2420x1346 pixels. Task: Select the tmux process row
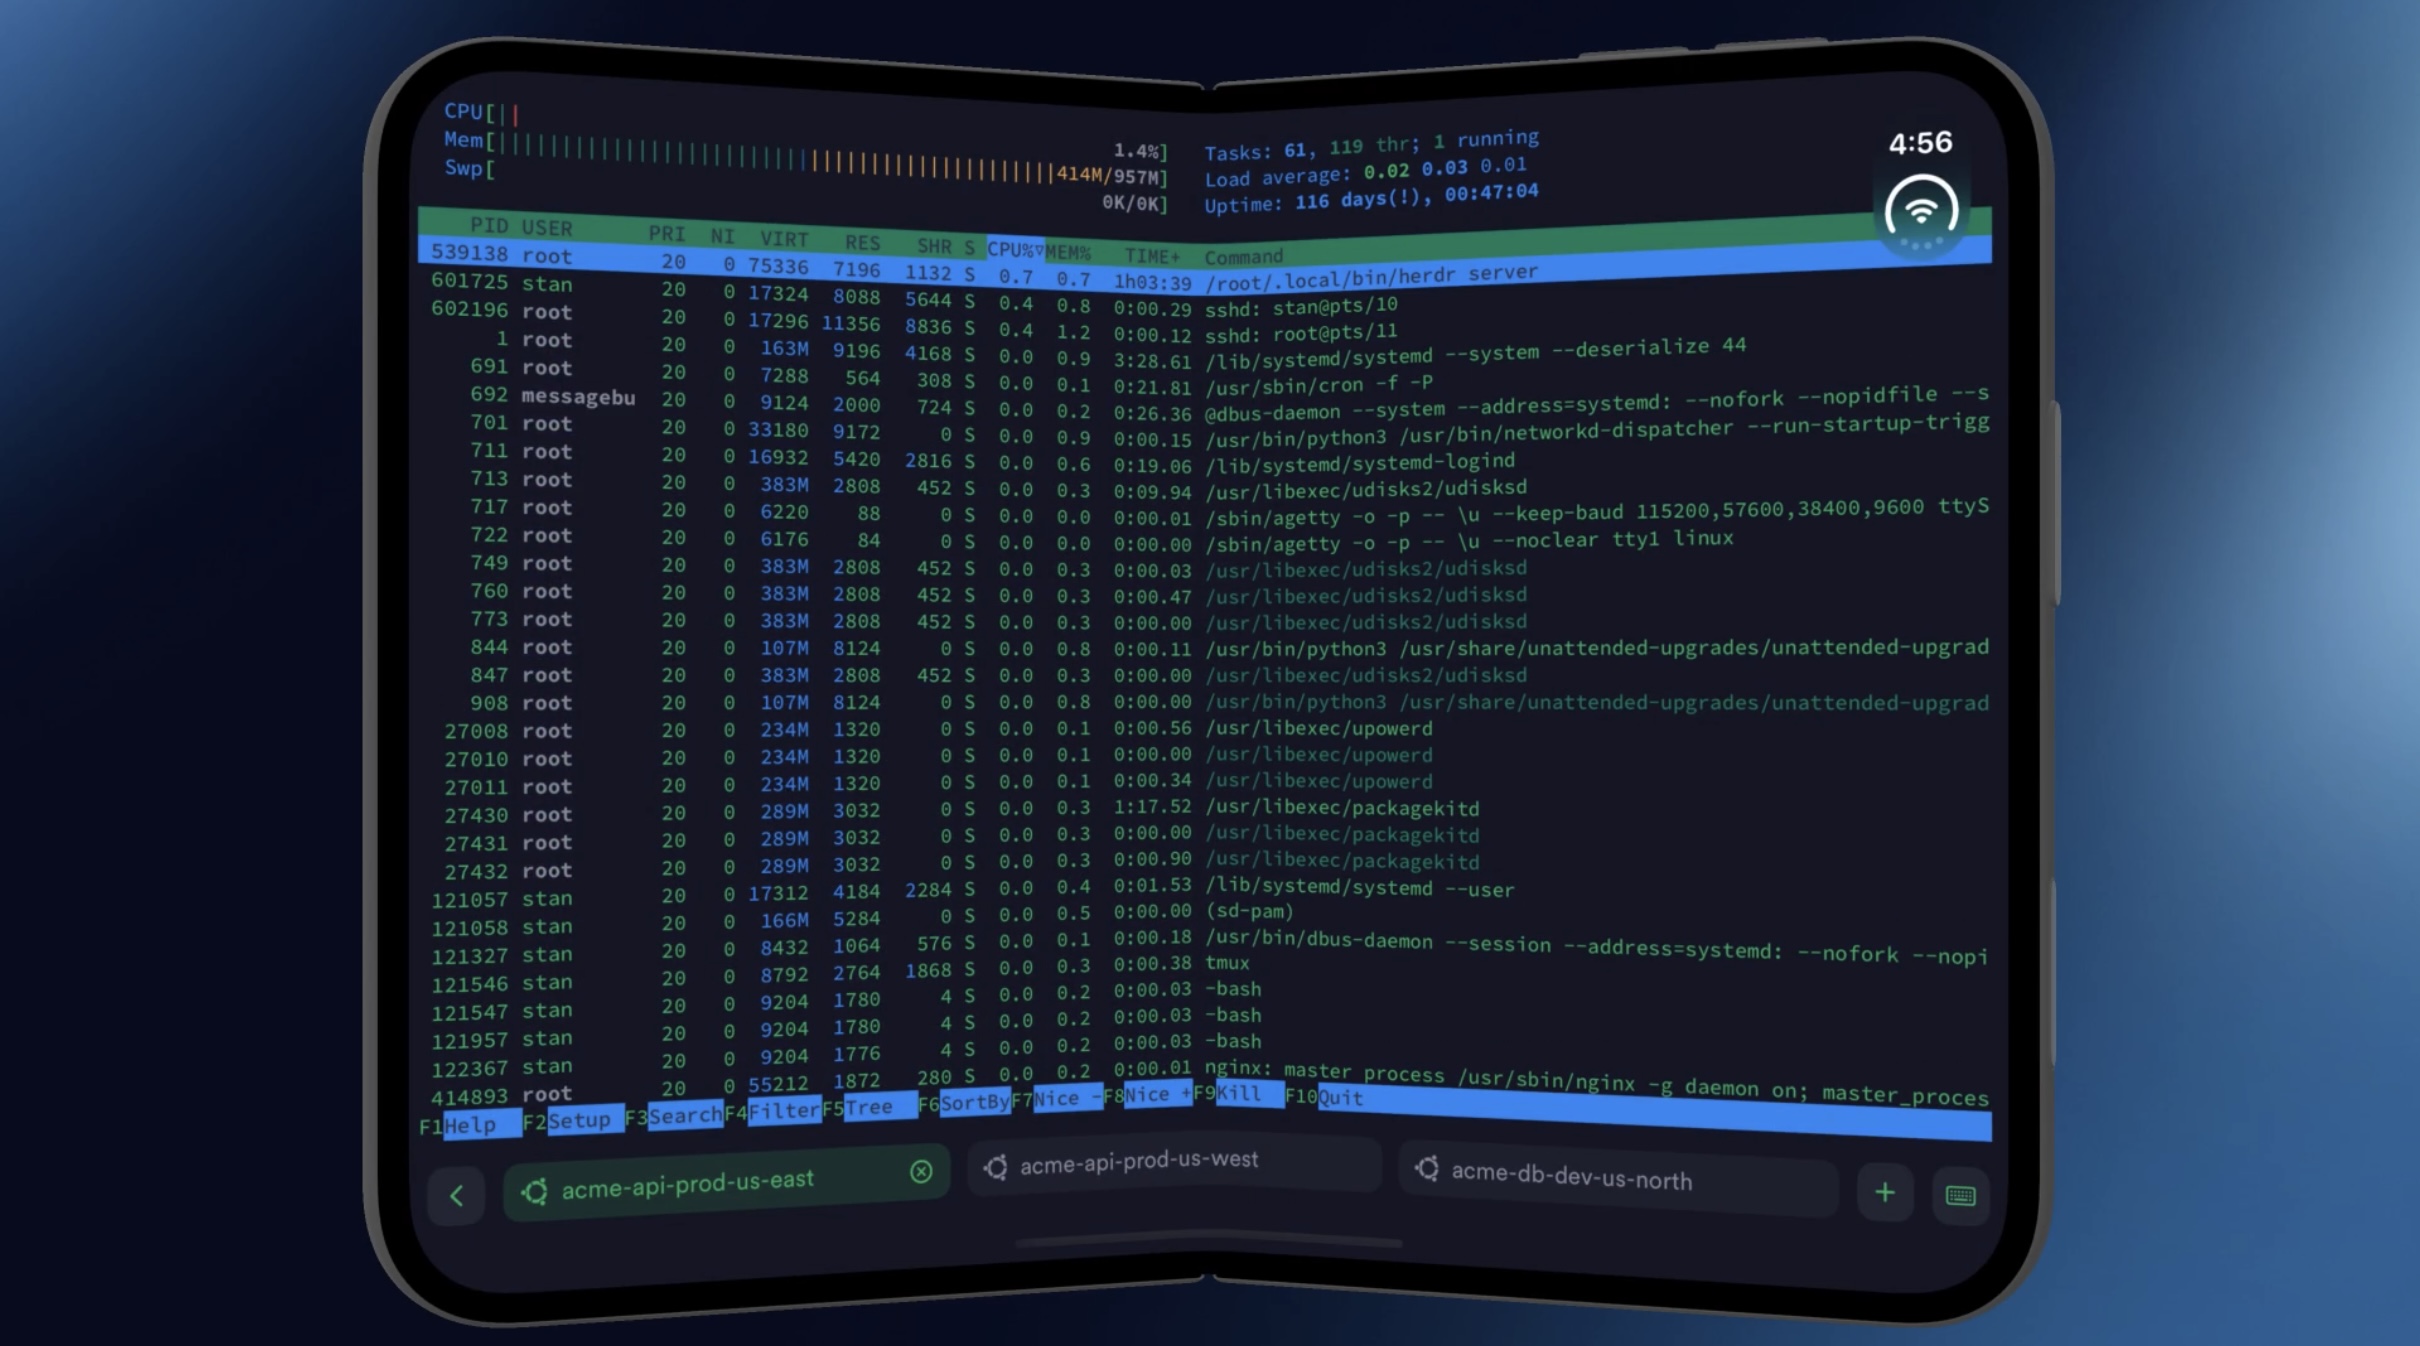[1204, 970]
